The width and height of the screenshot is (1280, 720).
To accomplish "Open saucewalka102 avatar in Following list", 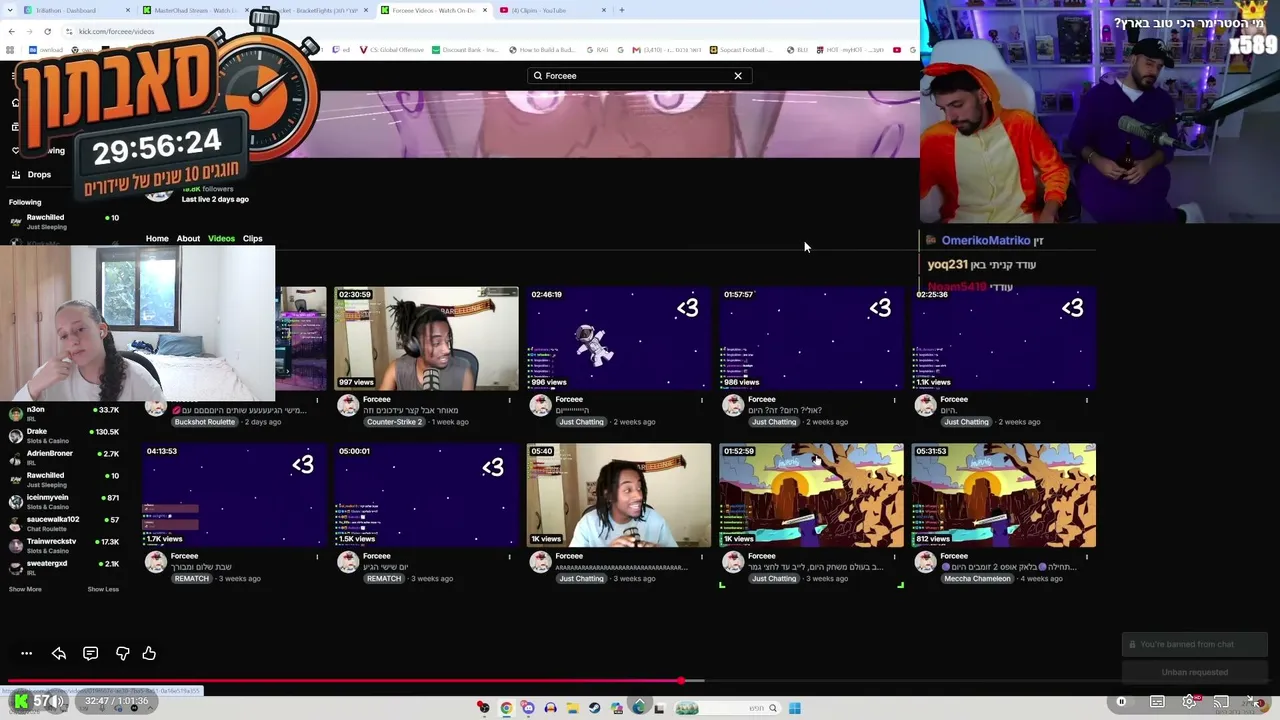I will point(15,524).
